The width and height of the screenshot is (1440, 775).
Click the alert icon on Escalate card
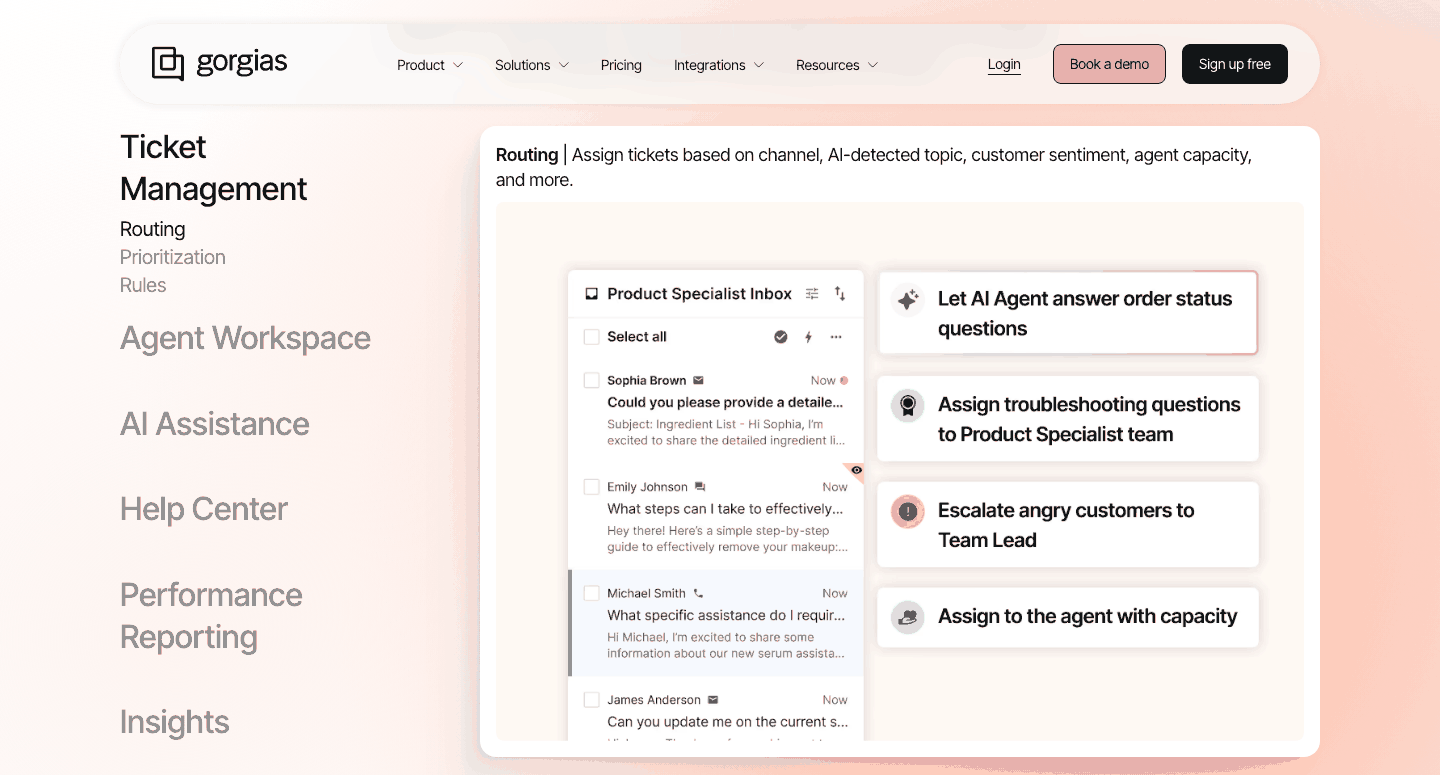point(908,512)
